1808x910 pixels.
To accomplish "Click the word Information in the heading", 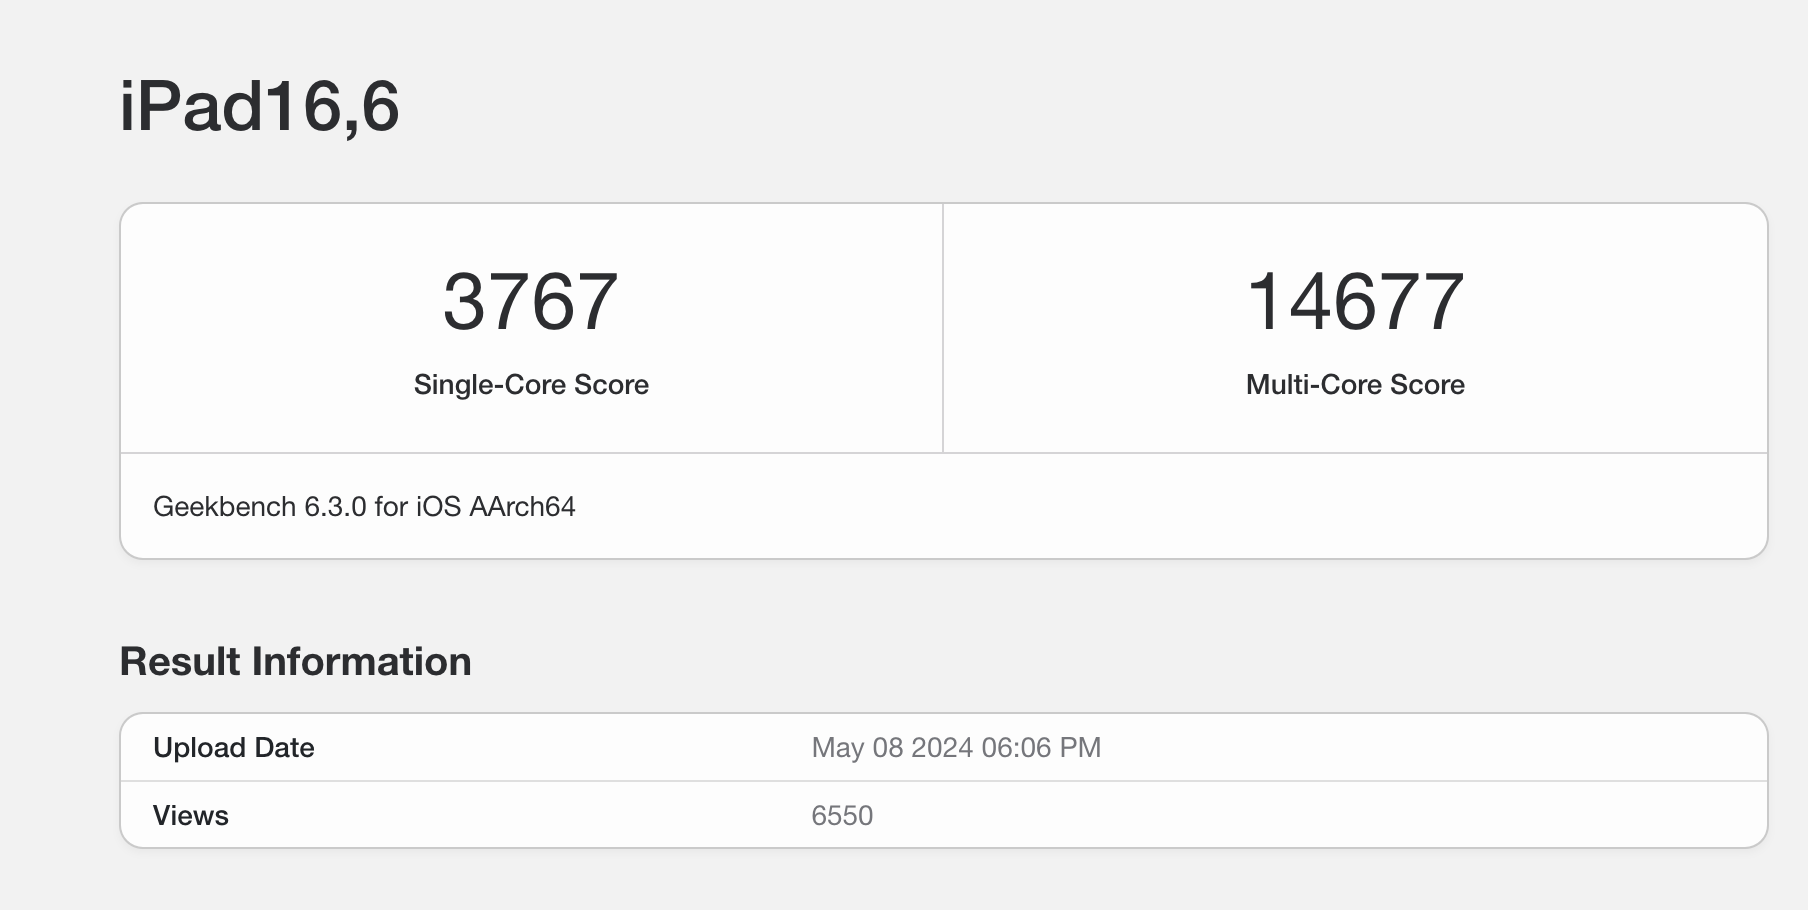I will (361, 662).
